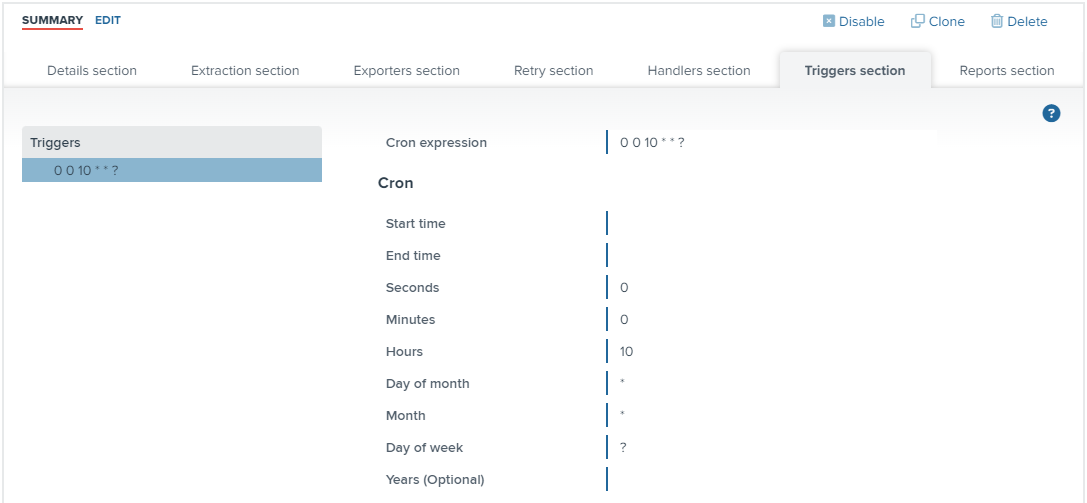Select the SUMMARY view

[x=53, y=20]
